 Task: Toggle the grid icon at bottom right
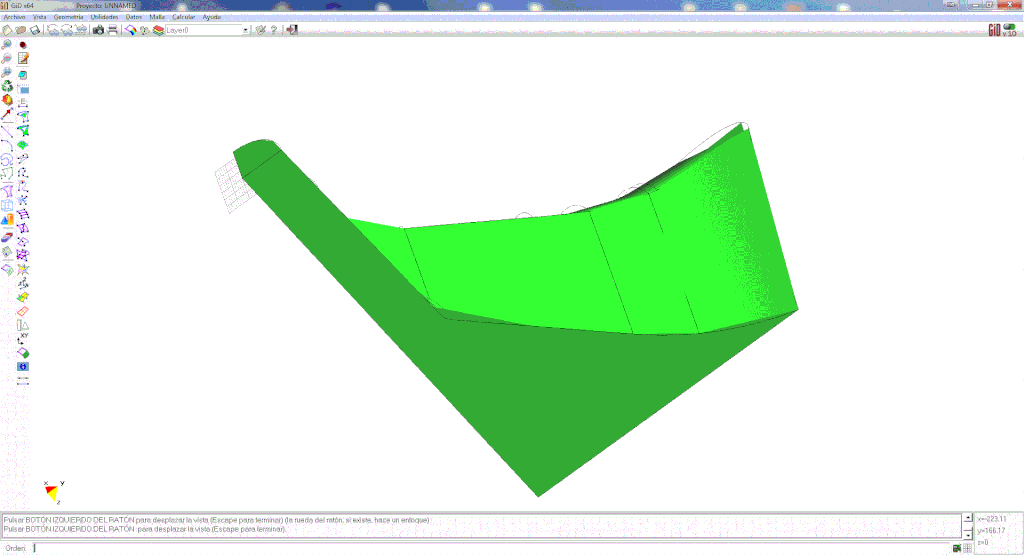point(968,548)
